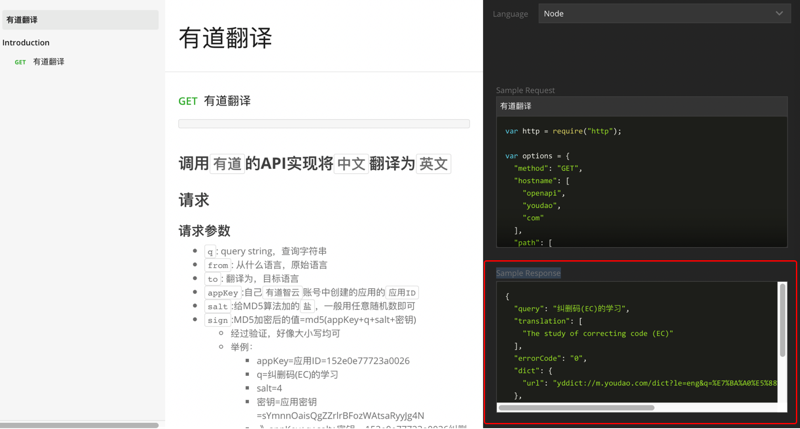Image resolution: width=800 pixels, height=429 pixels.
Task: Click the from parameter code tag
Action: pyautogui.click(x=218, y=265)
